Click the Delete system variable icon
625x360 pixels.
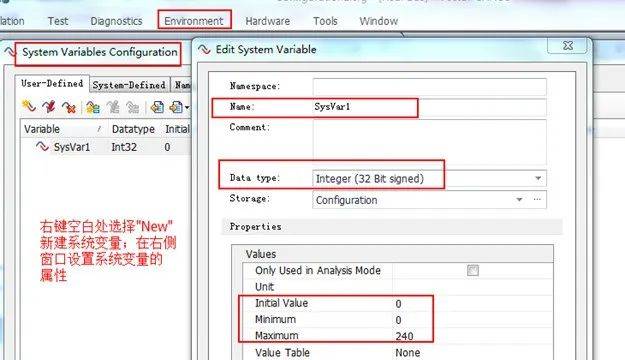(x=69, y=106)
